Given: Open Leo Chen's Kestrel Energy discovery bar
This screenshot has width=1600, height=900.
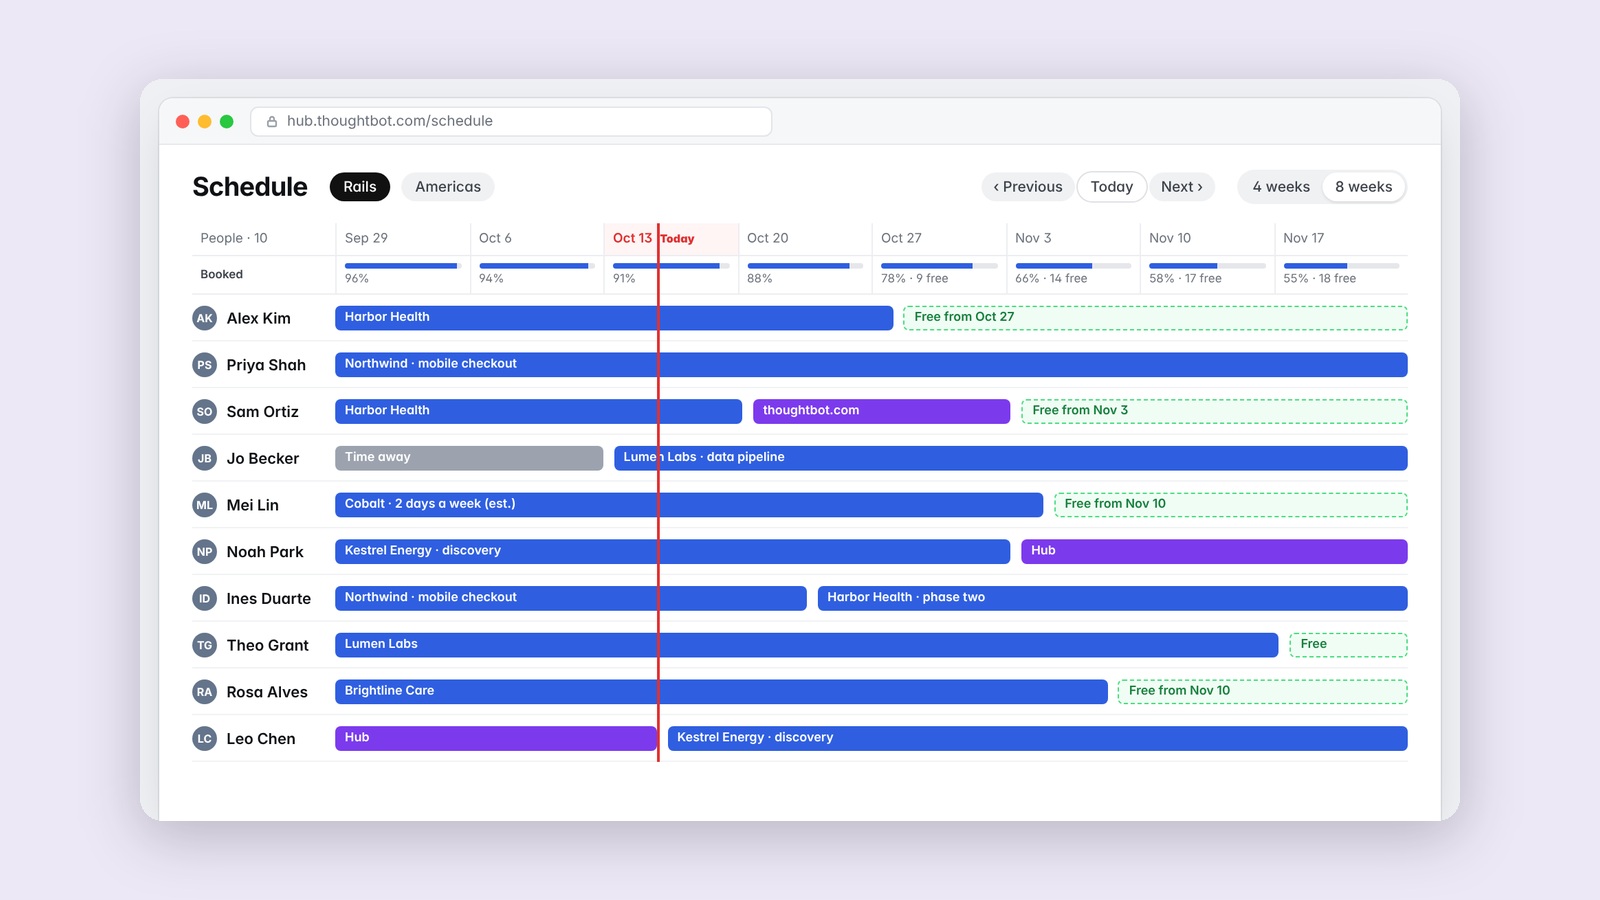Looking at the screenshot, I should pos(1038,739).
